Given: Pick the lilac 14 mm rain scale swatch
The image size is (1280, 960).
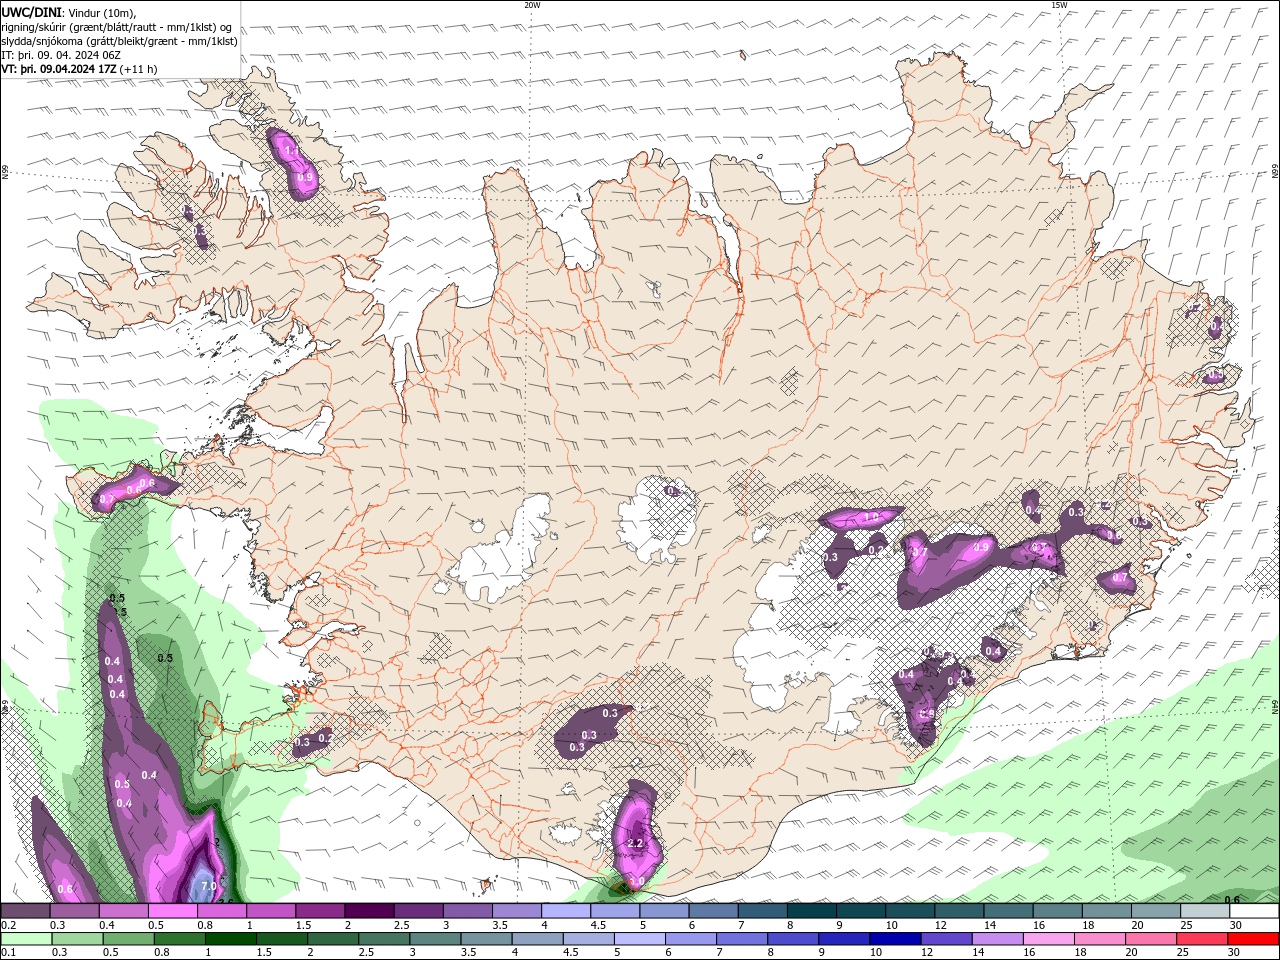Looking at the screenshot, I should tap(999, 939).
